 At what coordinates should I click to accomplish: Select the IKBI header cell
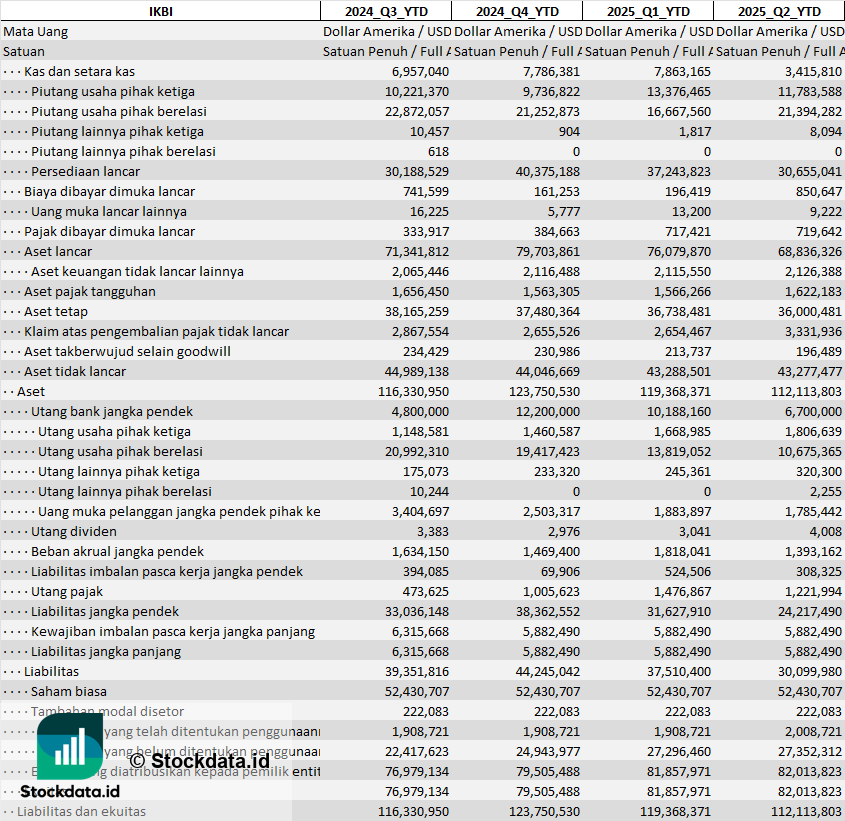point(160,11)
